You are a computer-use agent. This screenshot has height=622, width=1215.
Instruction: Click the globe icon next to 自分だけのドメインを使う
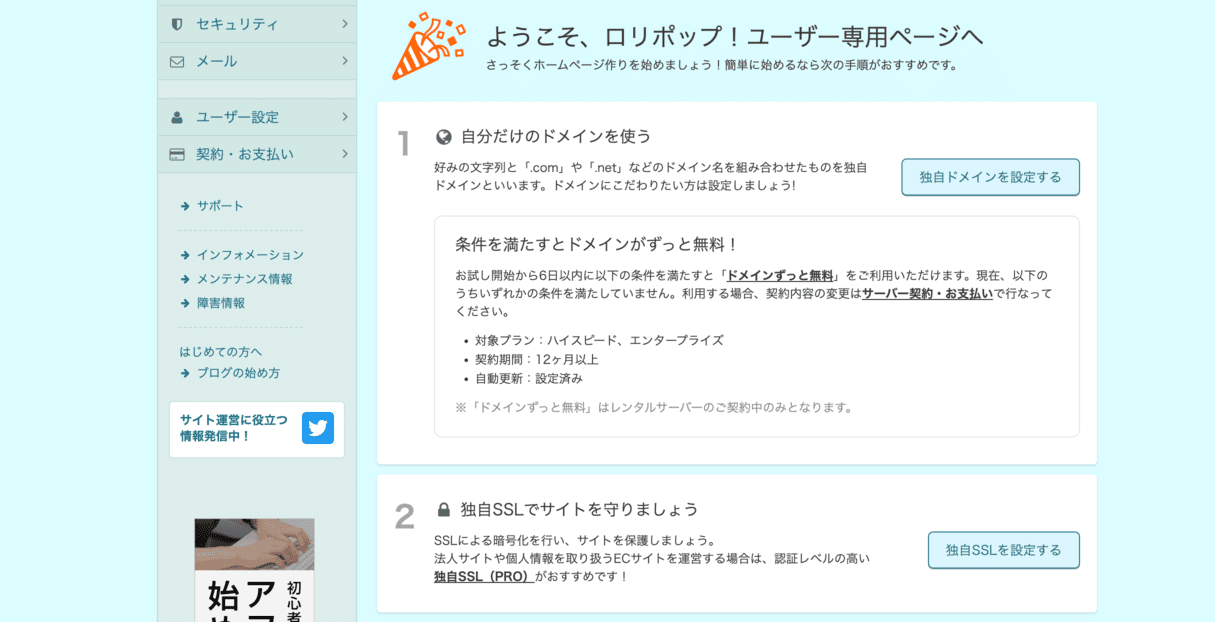(444, 137)
